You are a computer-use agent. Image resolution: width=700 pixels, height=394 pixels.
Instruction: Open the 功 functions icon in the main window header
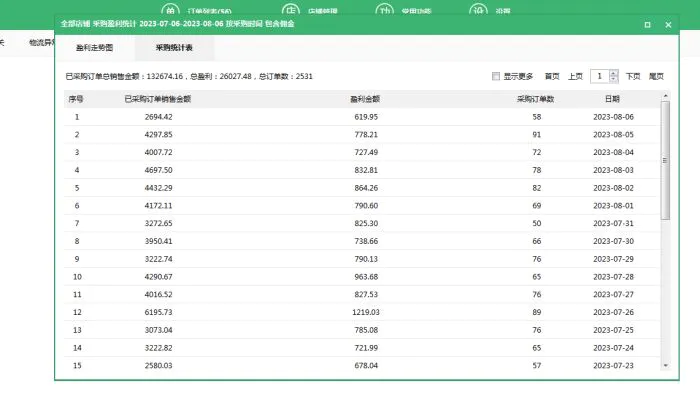pos(384,10)
